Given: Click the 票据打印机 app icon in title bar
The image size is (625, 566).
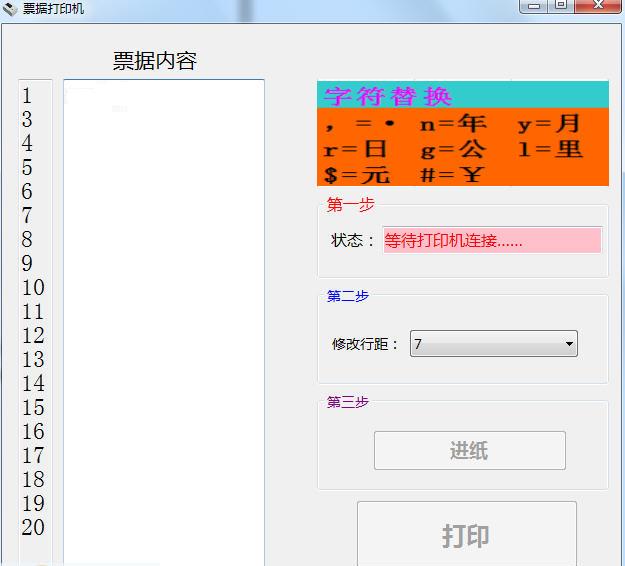Looking at the screenshot, I should pyautogui.click(x=10, y=9).
